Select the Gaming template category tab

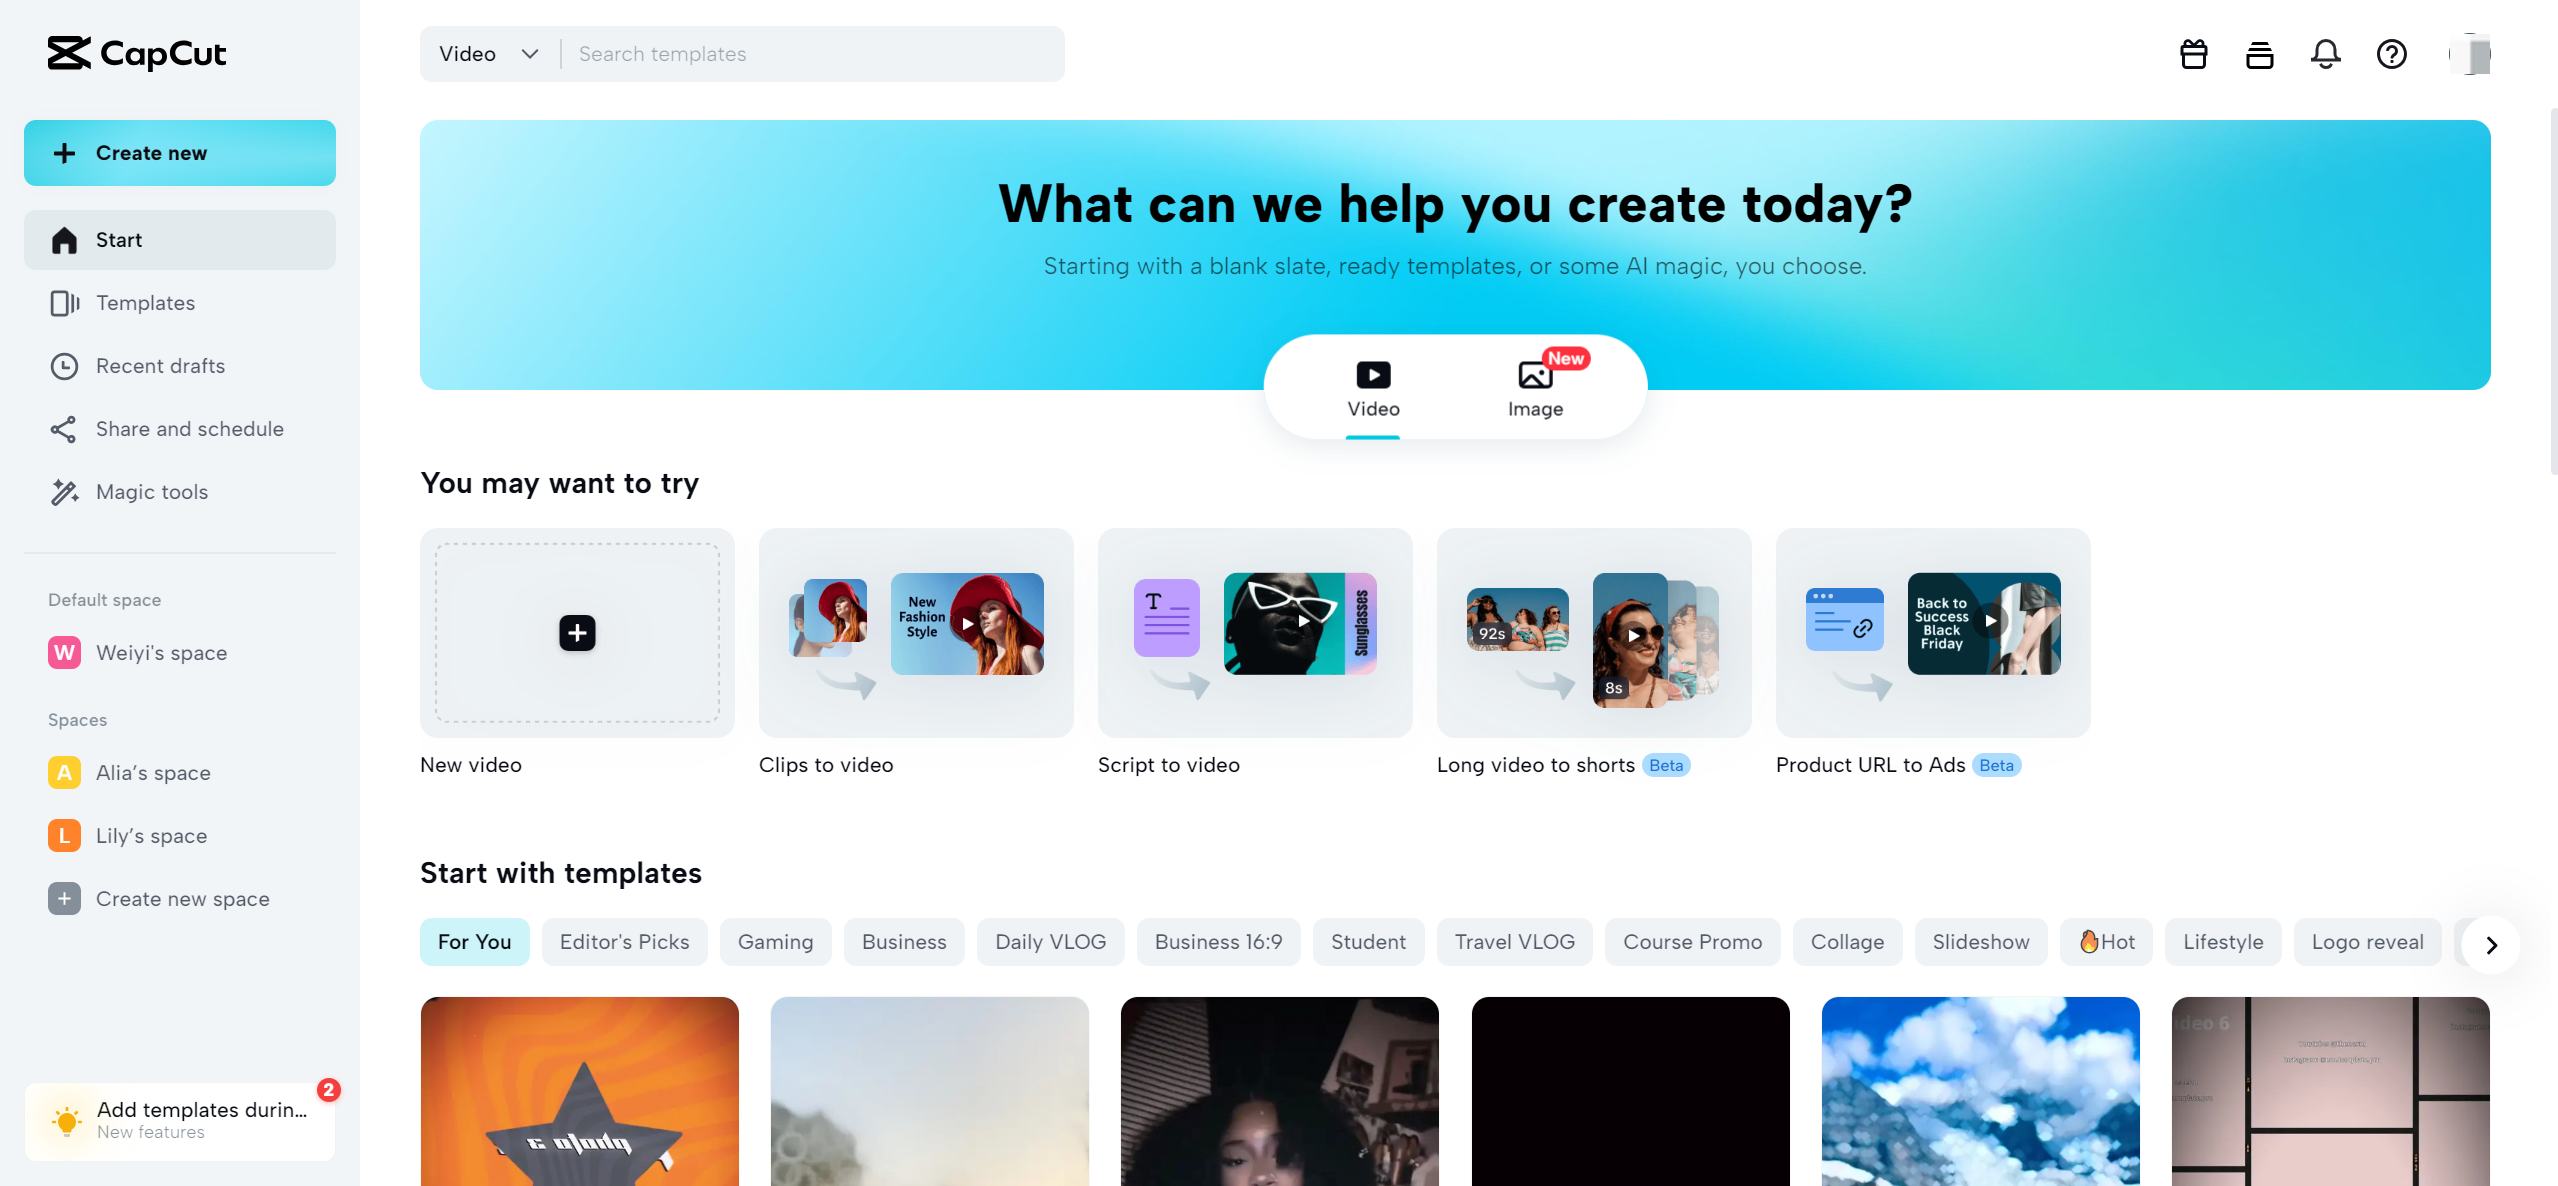tap(775, 941)
